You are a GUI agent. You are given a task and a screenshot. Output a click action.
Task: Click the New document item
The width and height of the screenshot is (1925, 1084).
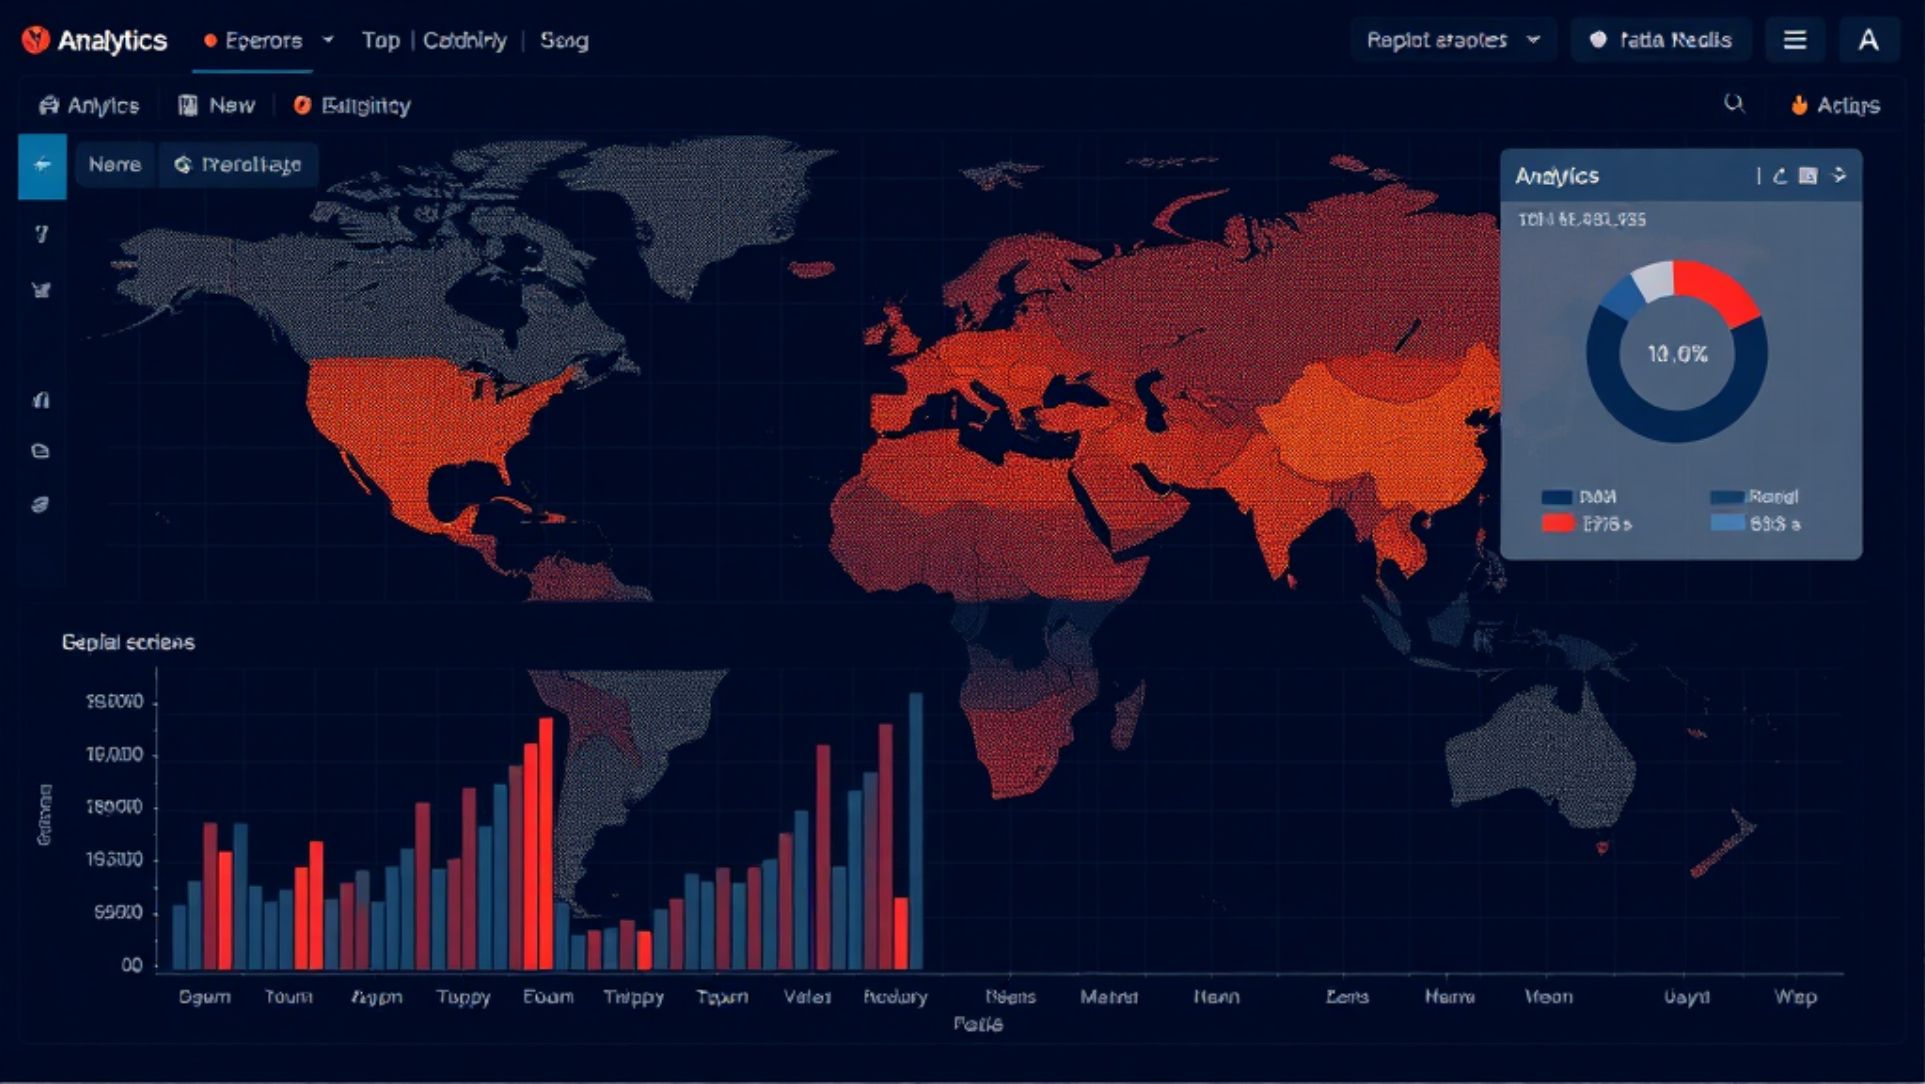[217, 105]
